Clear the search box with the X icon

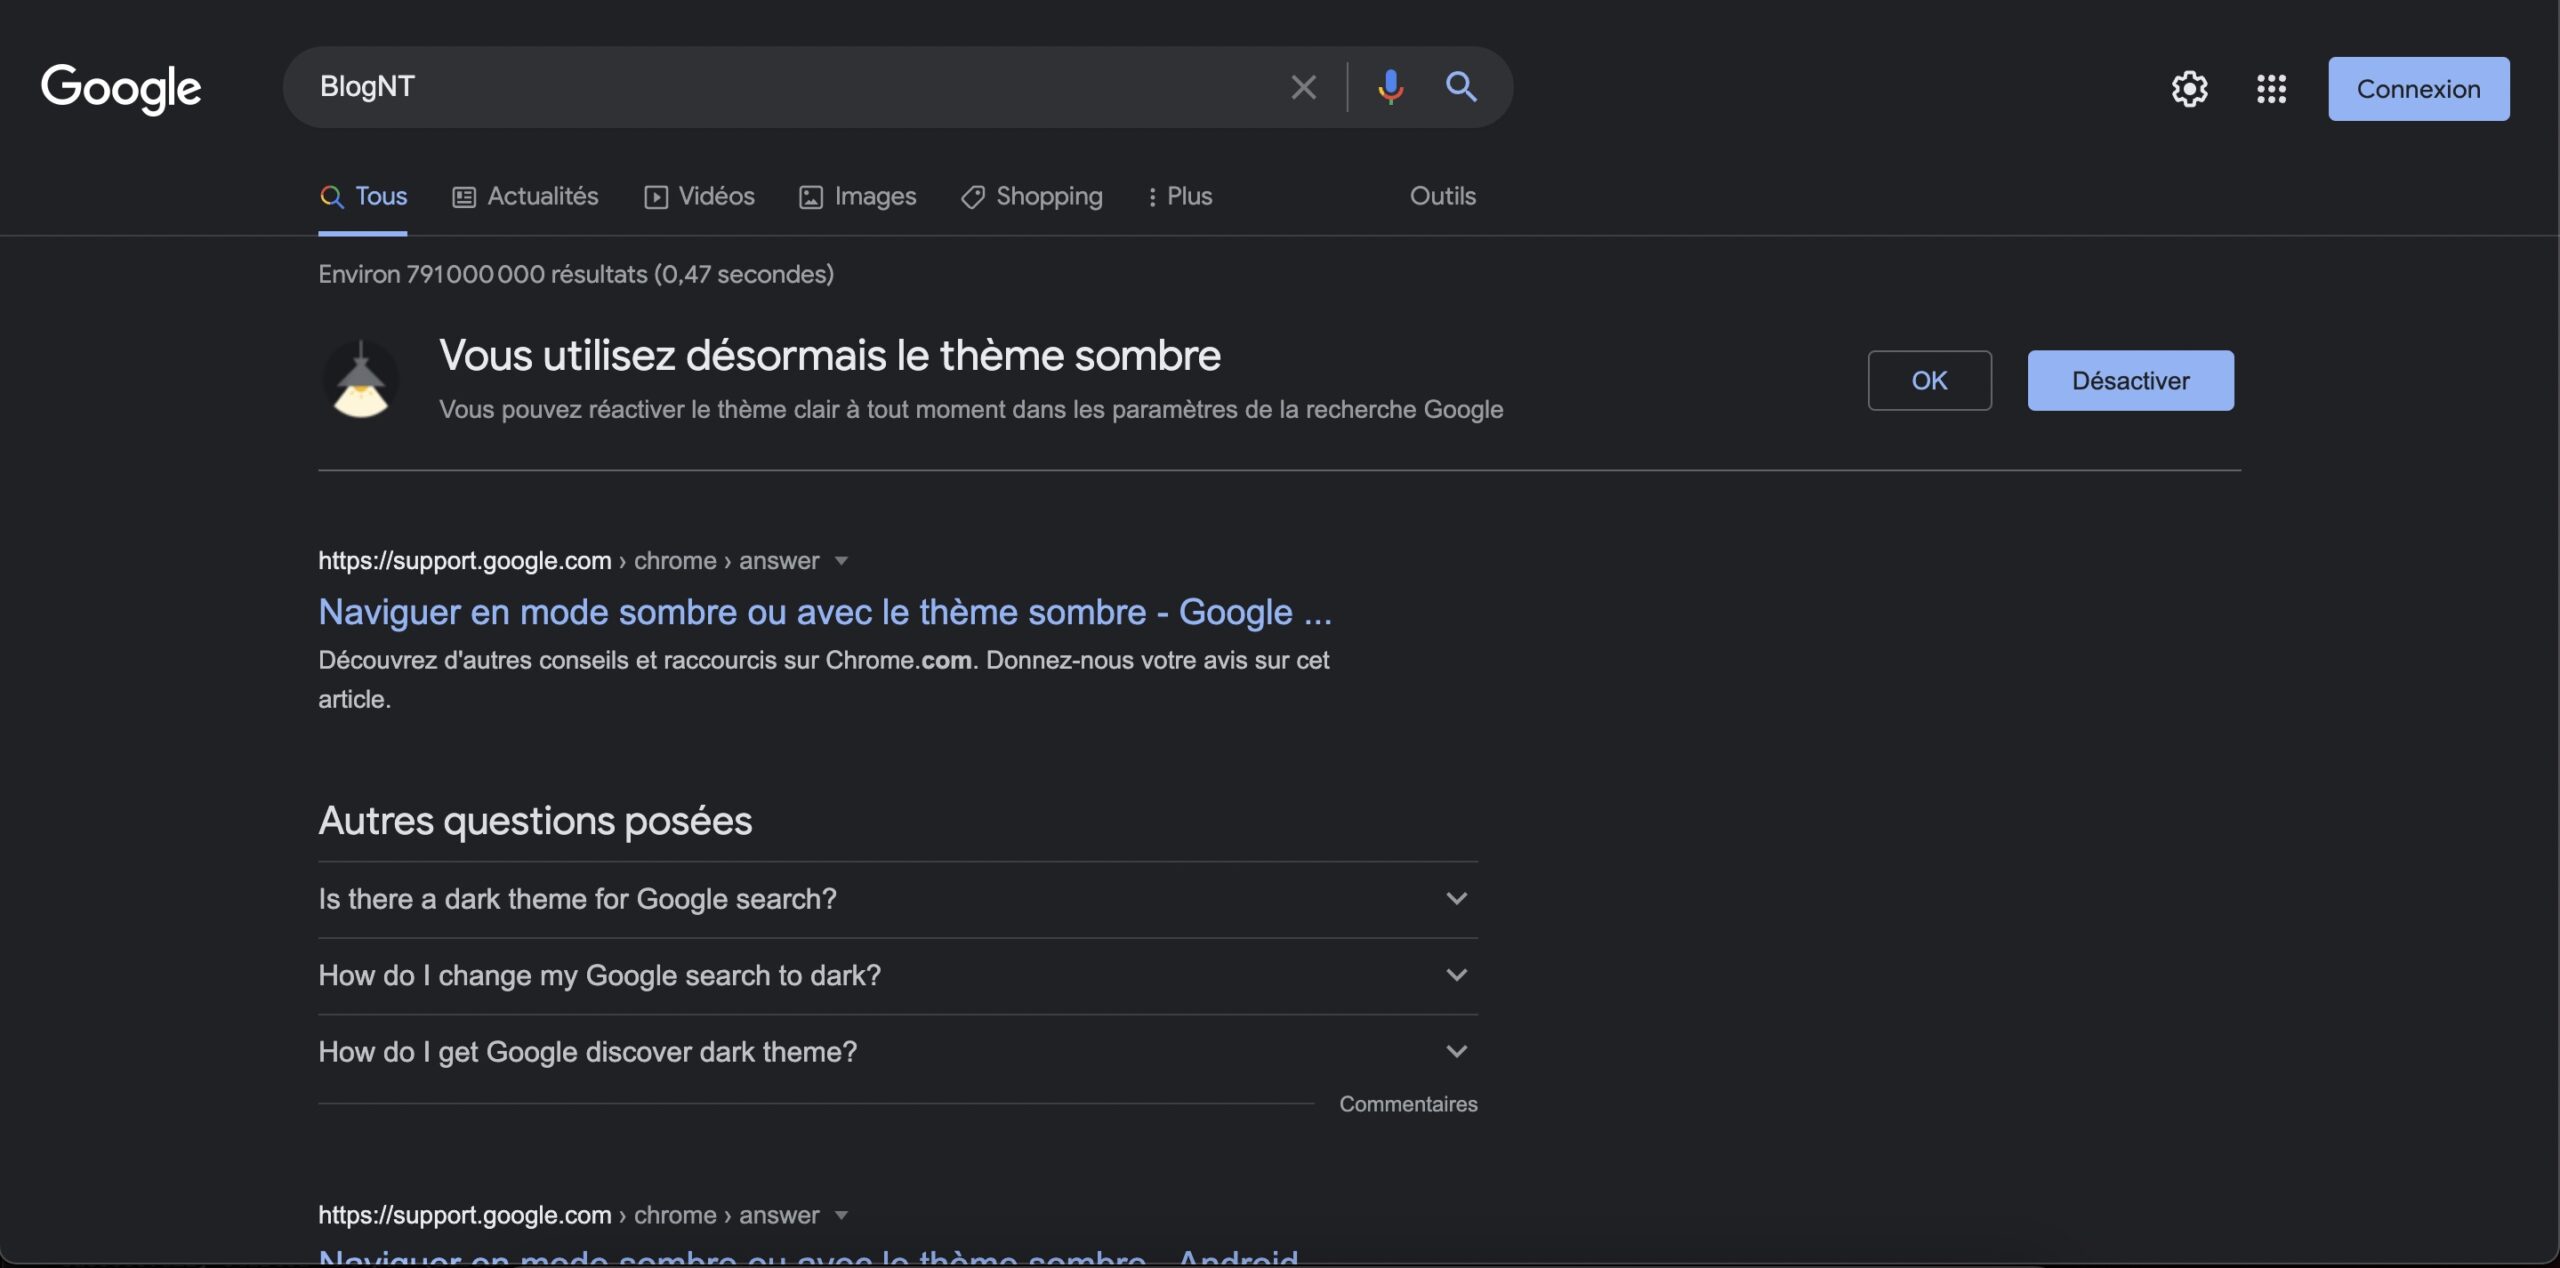click(x=1303, y=87)
